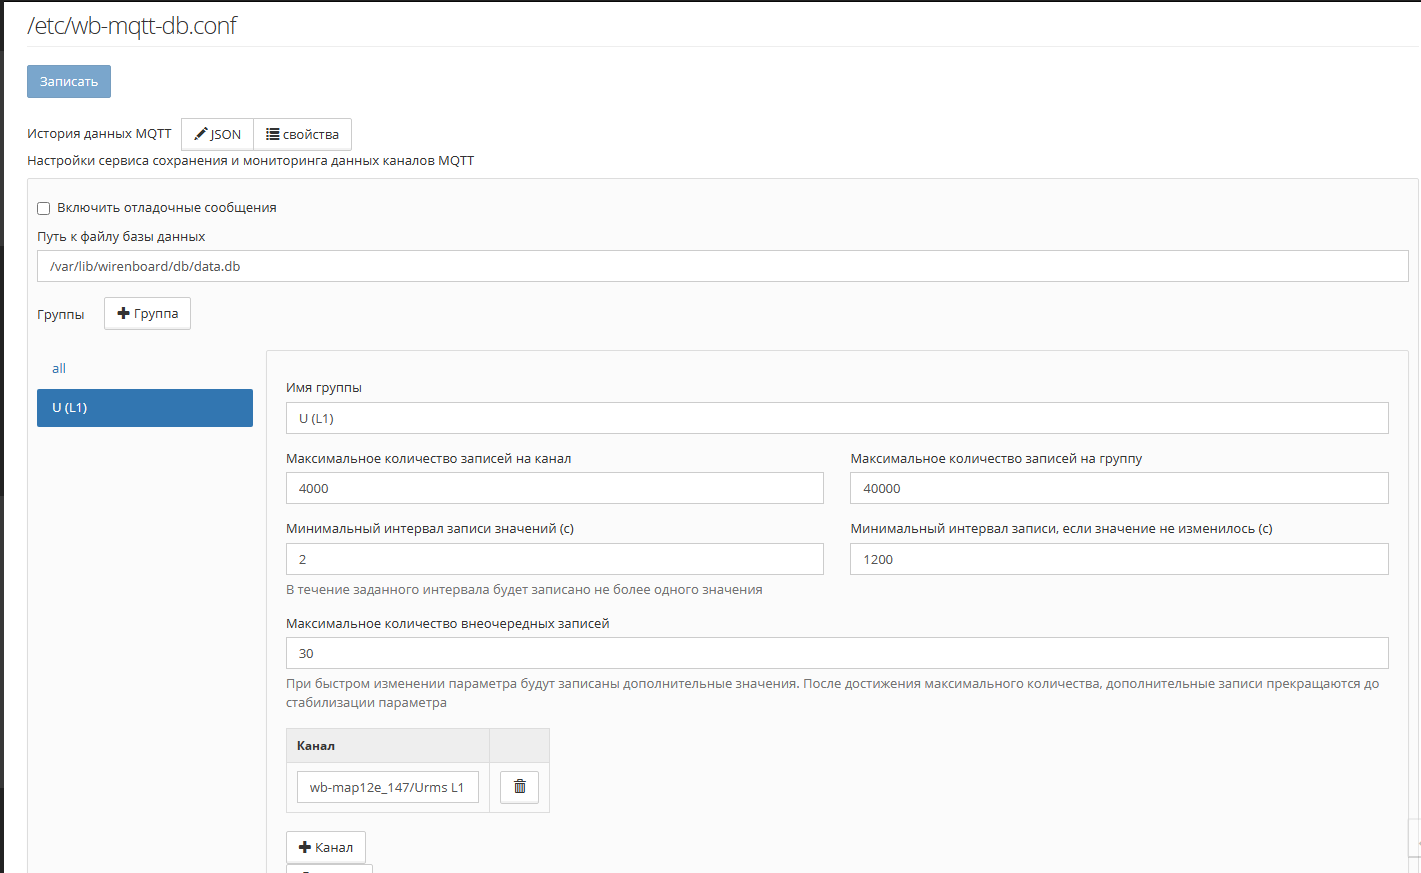Select the 'all' group tab
This screenshot has height=873, width=1421.
click(x=59, y=369)
